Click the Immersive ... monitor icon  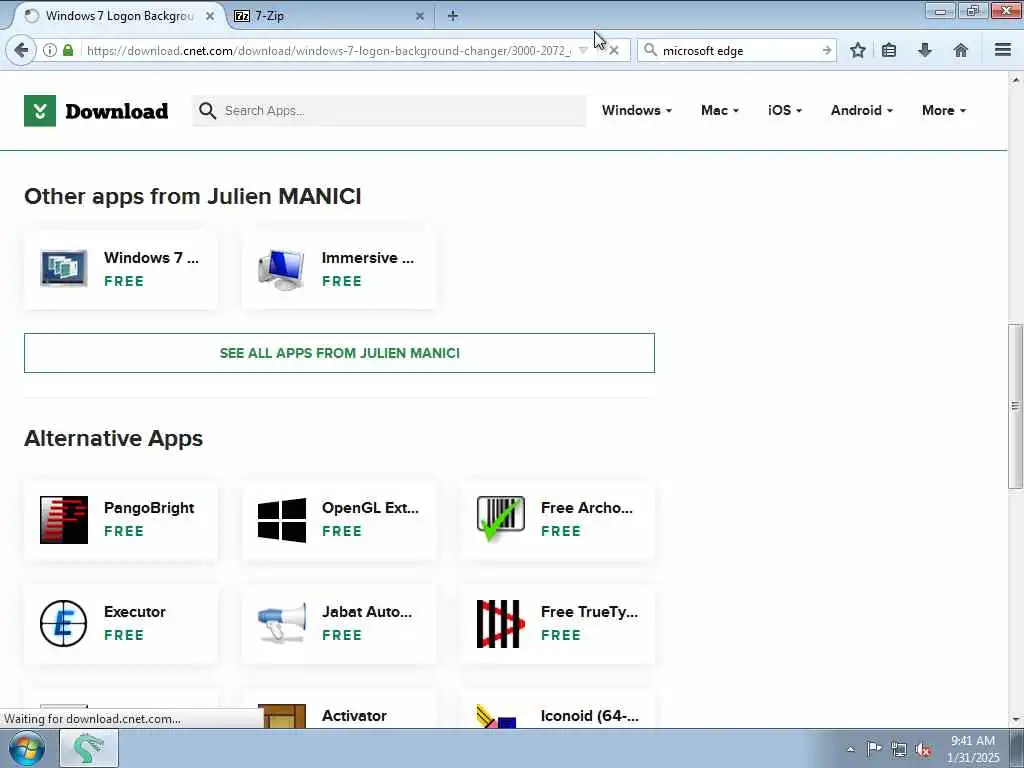[x=281, y=269]
